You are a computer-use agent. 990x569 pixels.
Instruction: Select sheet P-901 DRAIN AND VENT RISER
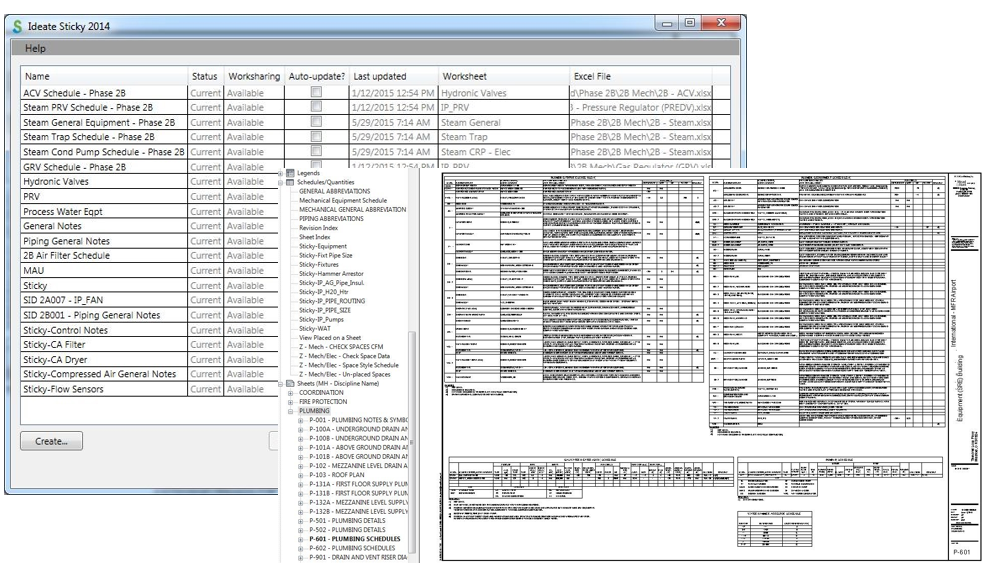point(358,558)
